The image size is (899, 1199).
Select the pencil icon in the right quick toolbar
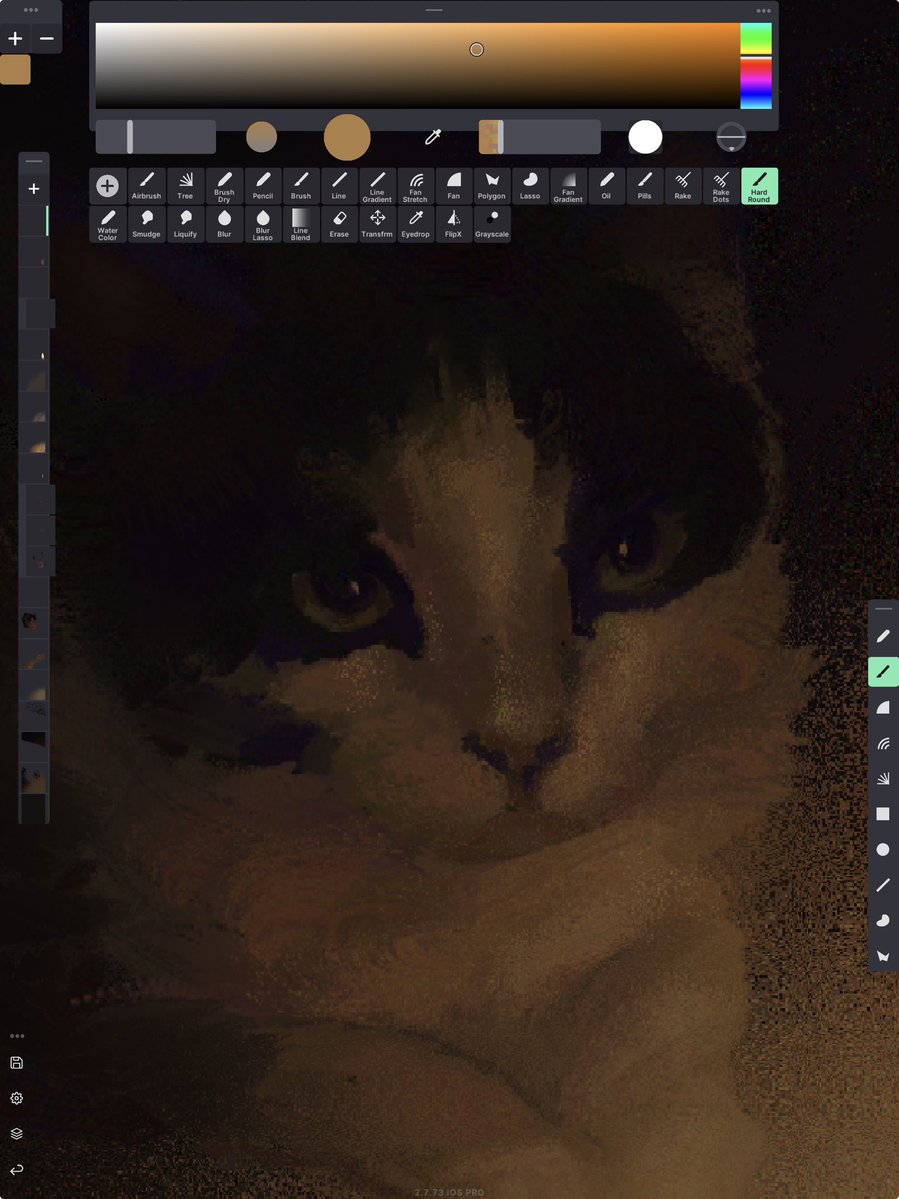click(x=883, y=636)
